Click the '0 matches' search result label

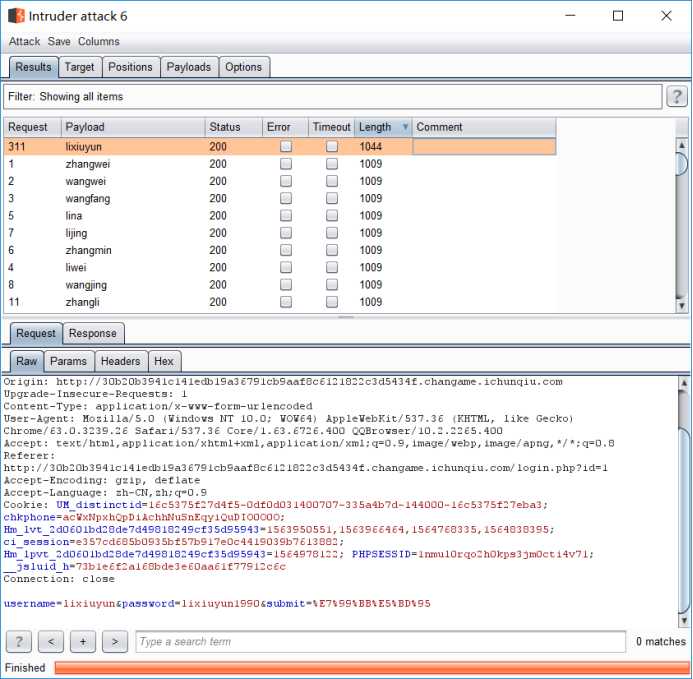point(661,641)
